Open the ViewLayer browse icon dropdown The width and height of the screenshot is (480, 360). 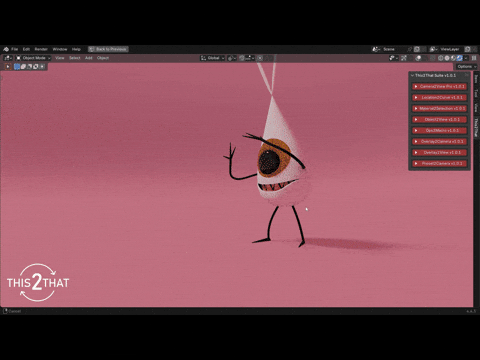434,49
